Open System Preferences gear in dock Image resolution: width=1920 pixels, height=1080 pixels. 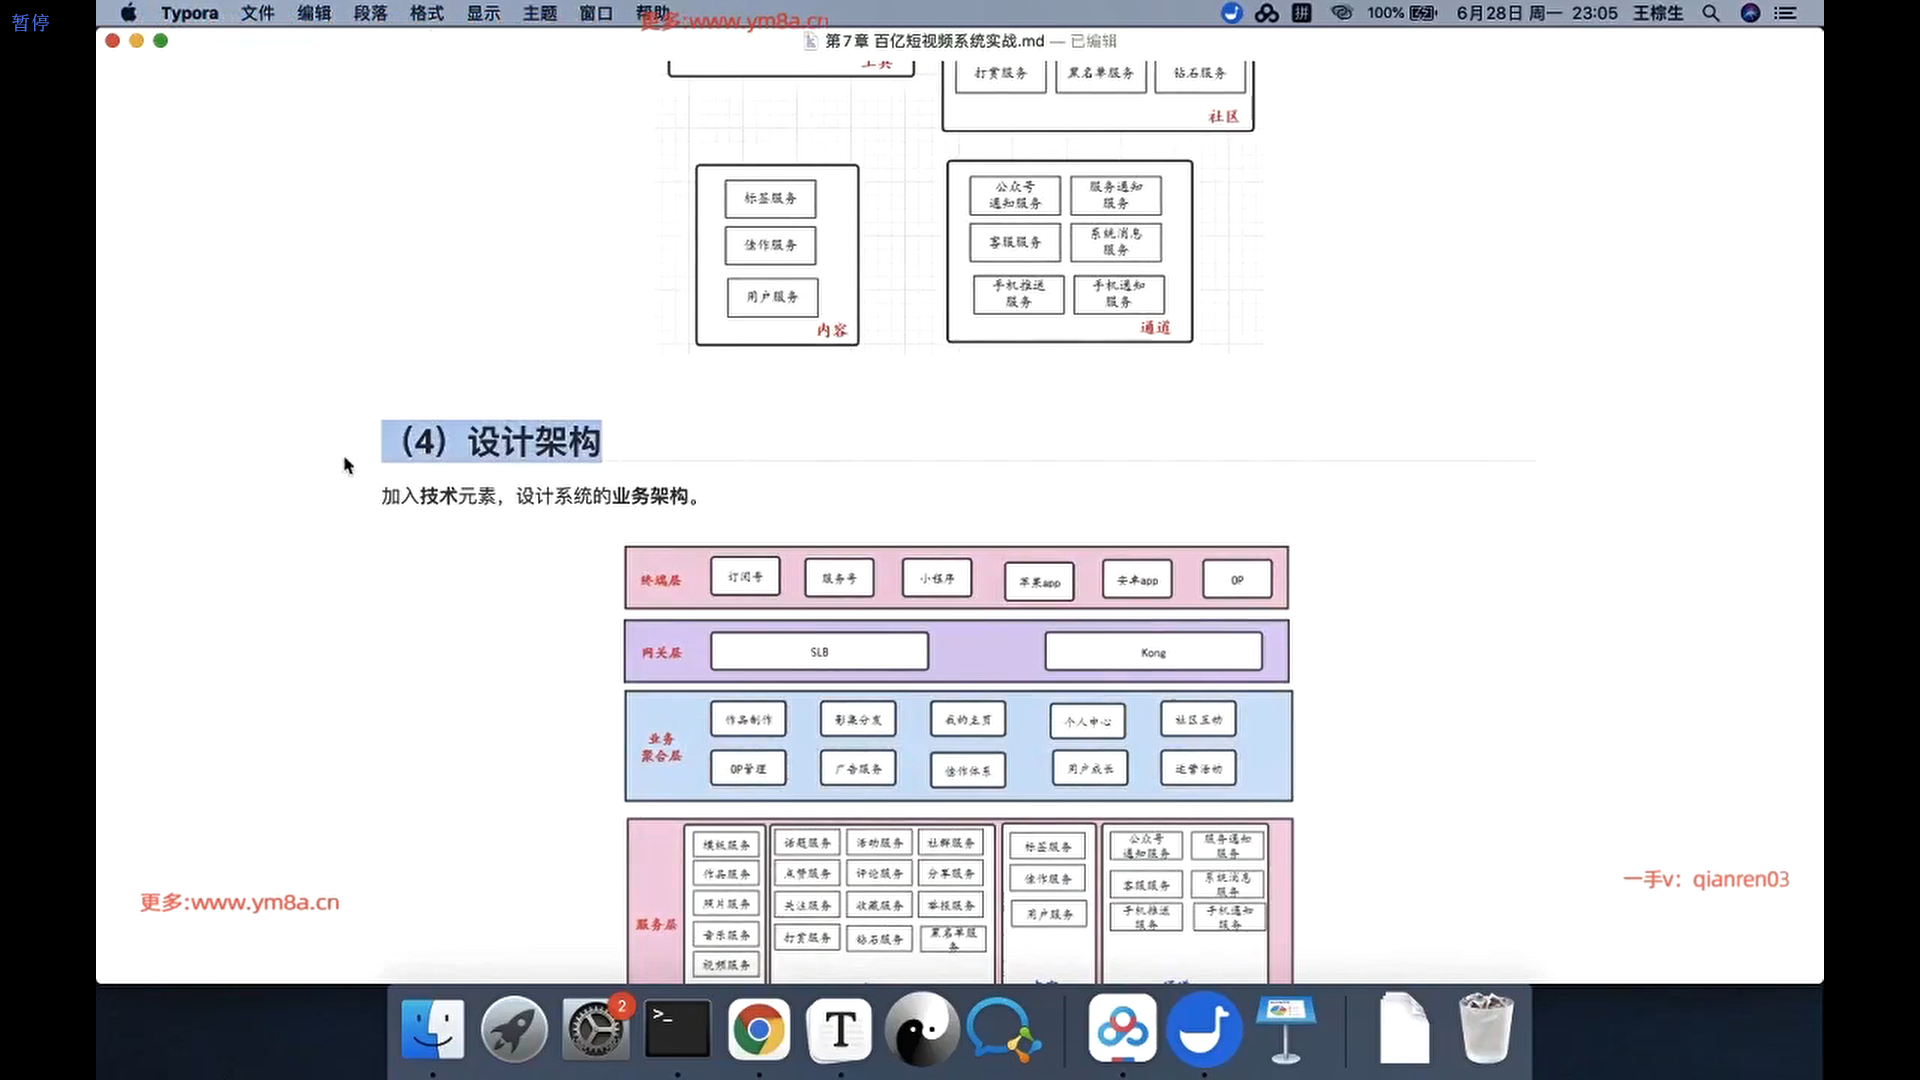pyautogui.click(x=596, y=1030)
